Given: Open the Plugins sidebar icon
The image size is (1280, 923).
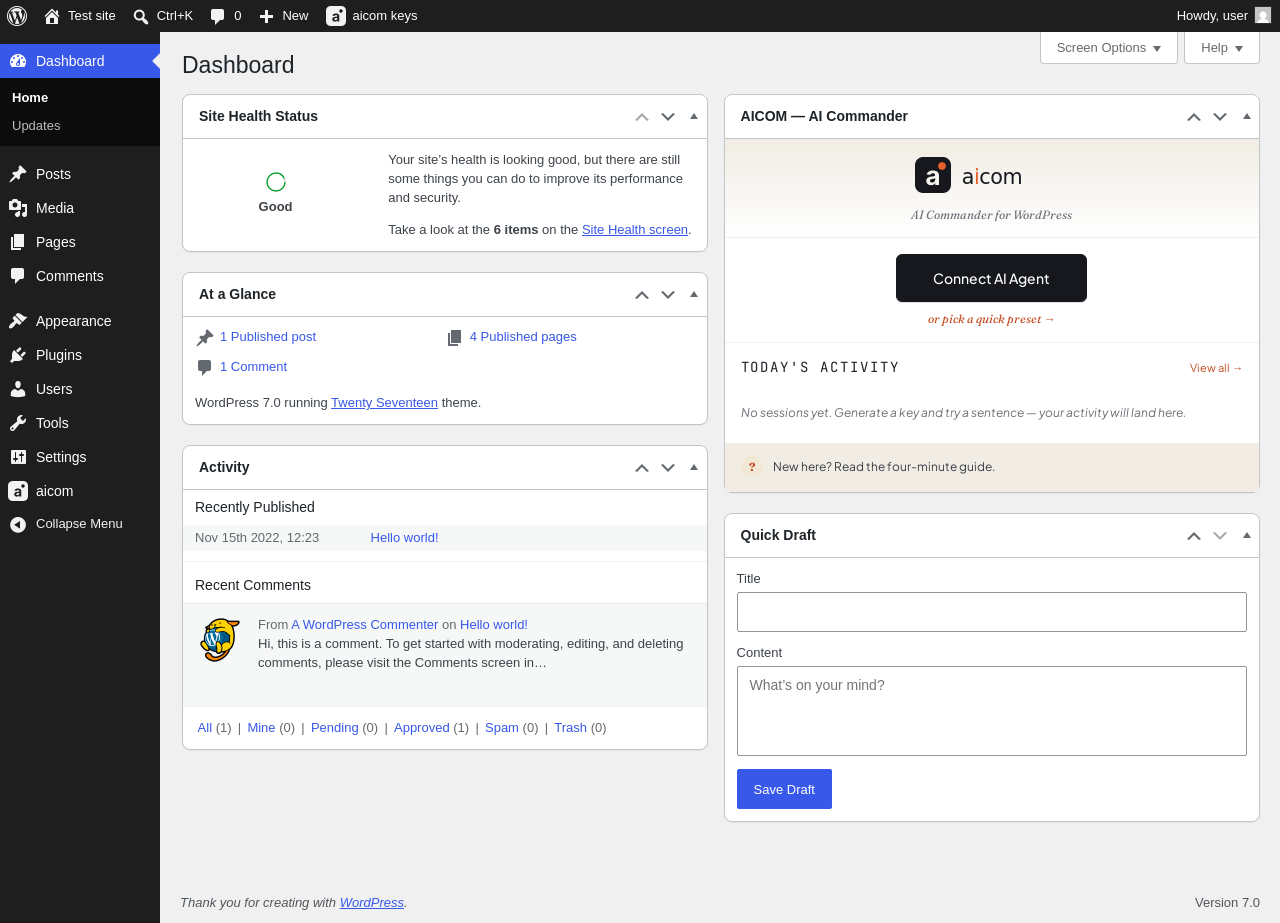Looking at the screenshot, I should point(18,355).
